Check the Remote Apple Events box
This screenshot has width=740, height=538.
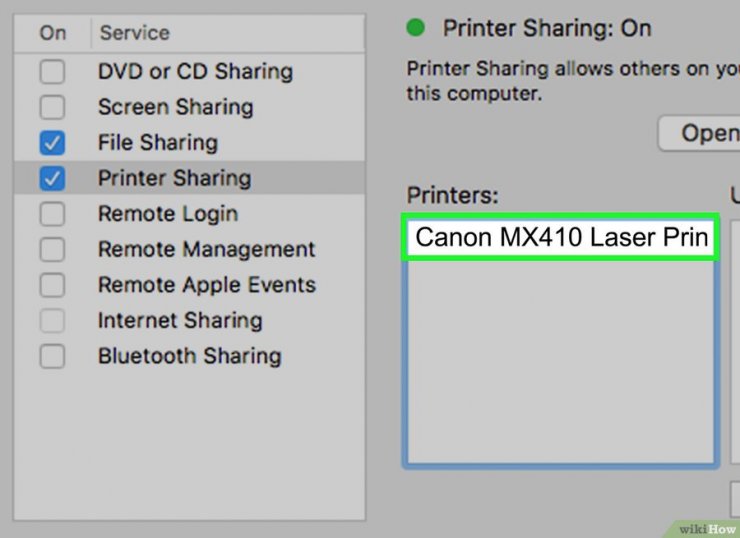tap(52, 285)
